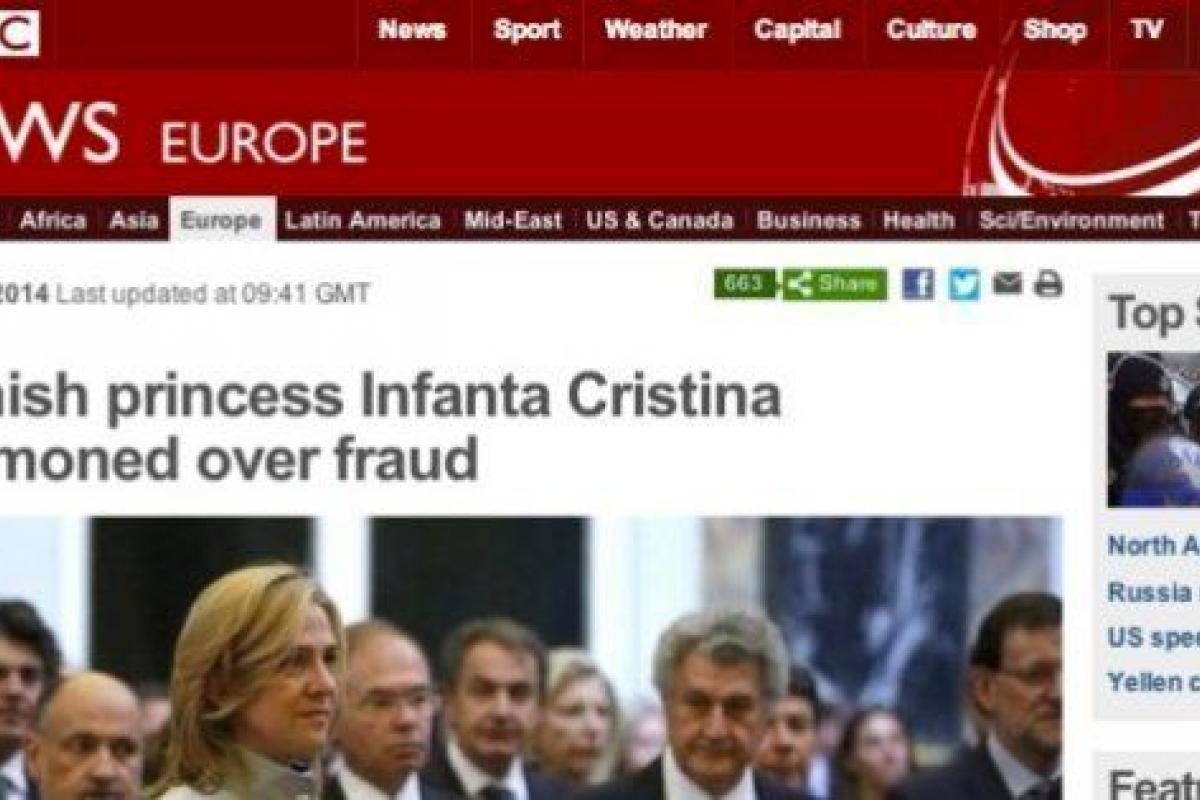Open the Sci/Environment tab
Image resolution: width=1200 pixels, height=800 pixels.
pyautogui.click(x=1072, y=220)
